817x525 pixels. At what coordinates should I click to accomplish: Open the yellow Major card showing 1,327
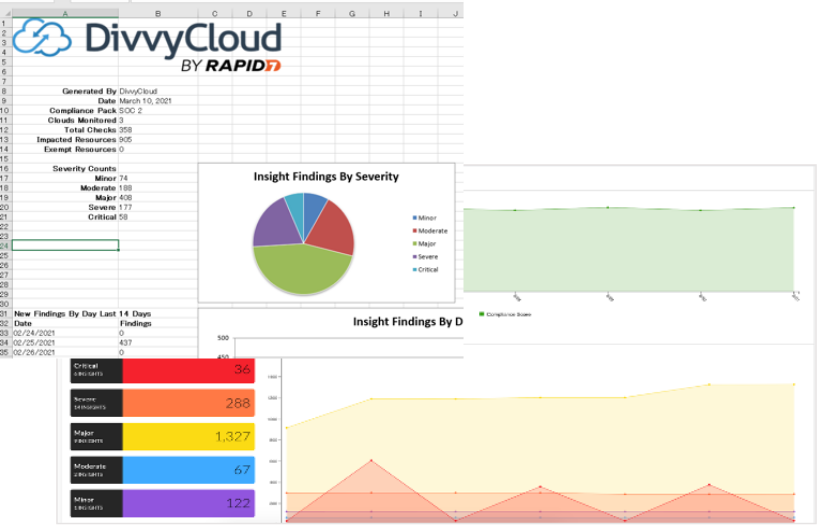coord(163,436)
